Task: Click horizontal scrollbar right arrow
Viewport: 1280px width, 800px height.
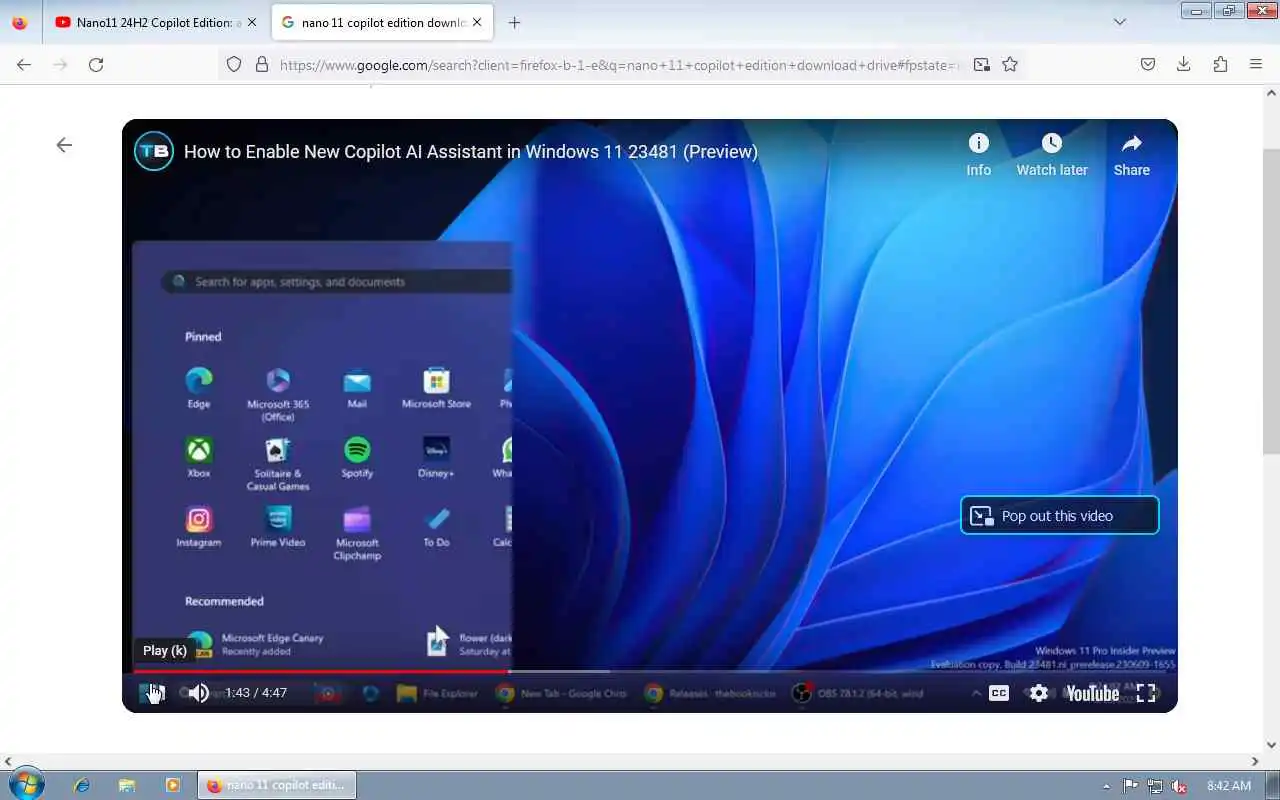Action: [x=1255, y=761]
